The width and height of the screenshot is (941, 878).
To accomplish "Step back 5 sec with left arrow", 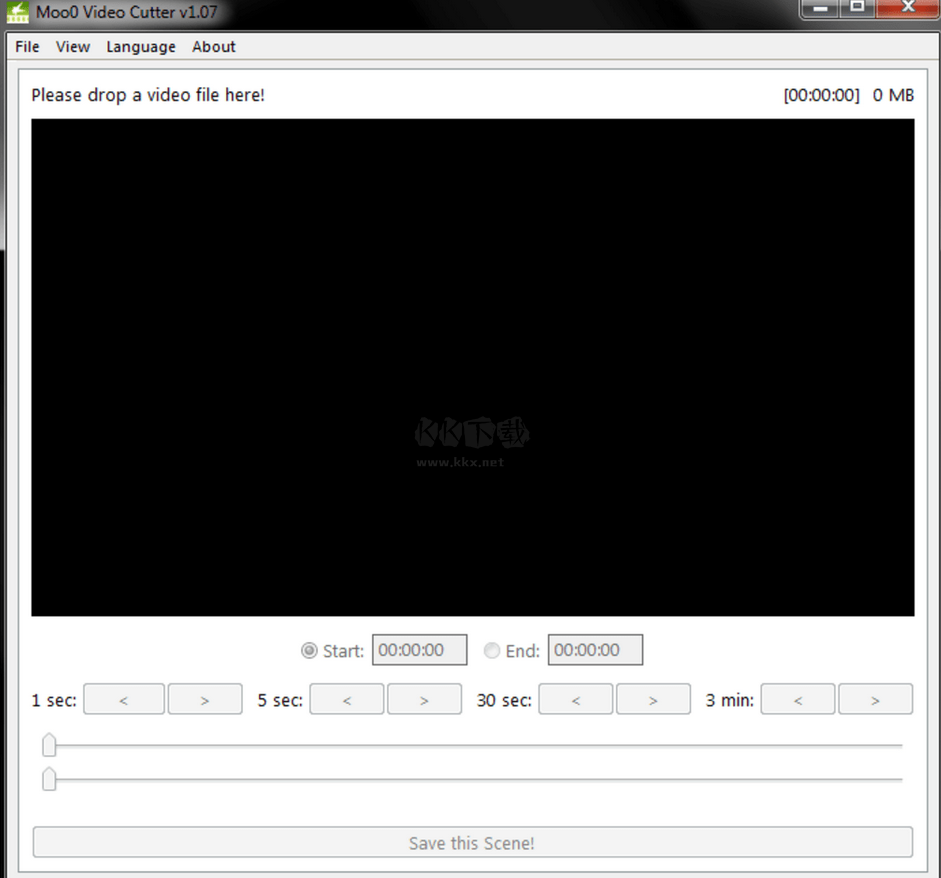I will 347,699.
